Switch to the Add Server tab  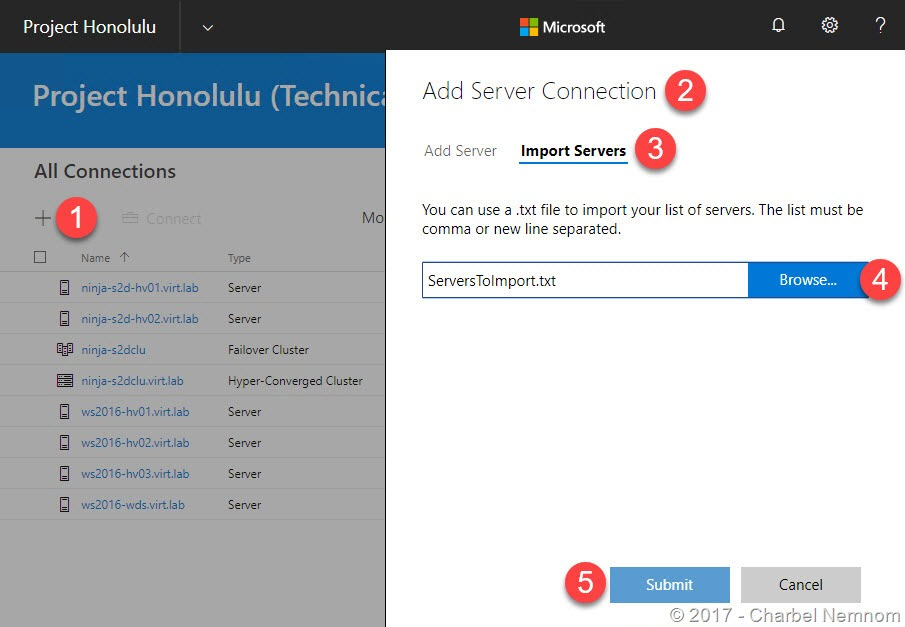pos(460,151)
